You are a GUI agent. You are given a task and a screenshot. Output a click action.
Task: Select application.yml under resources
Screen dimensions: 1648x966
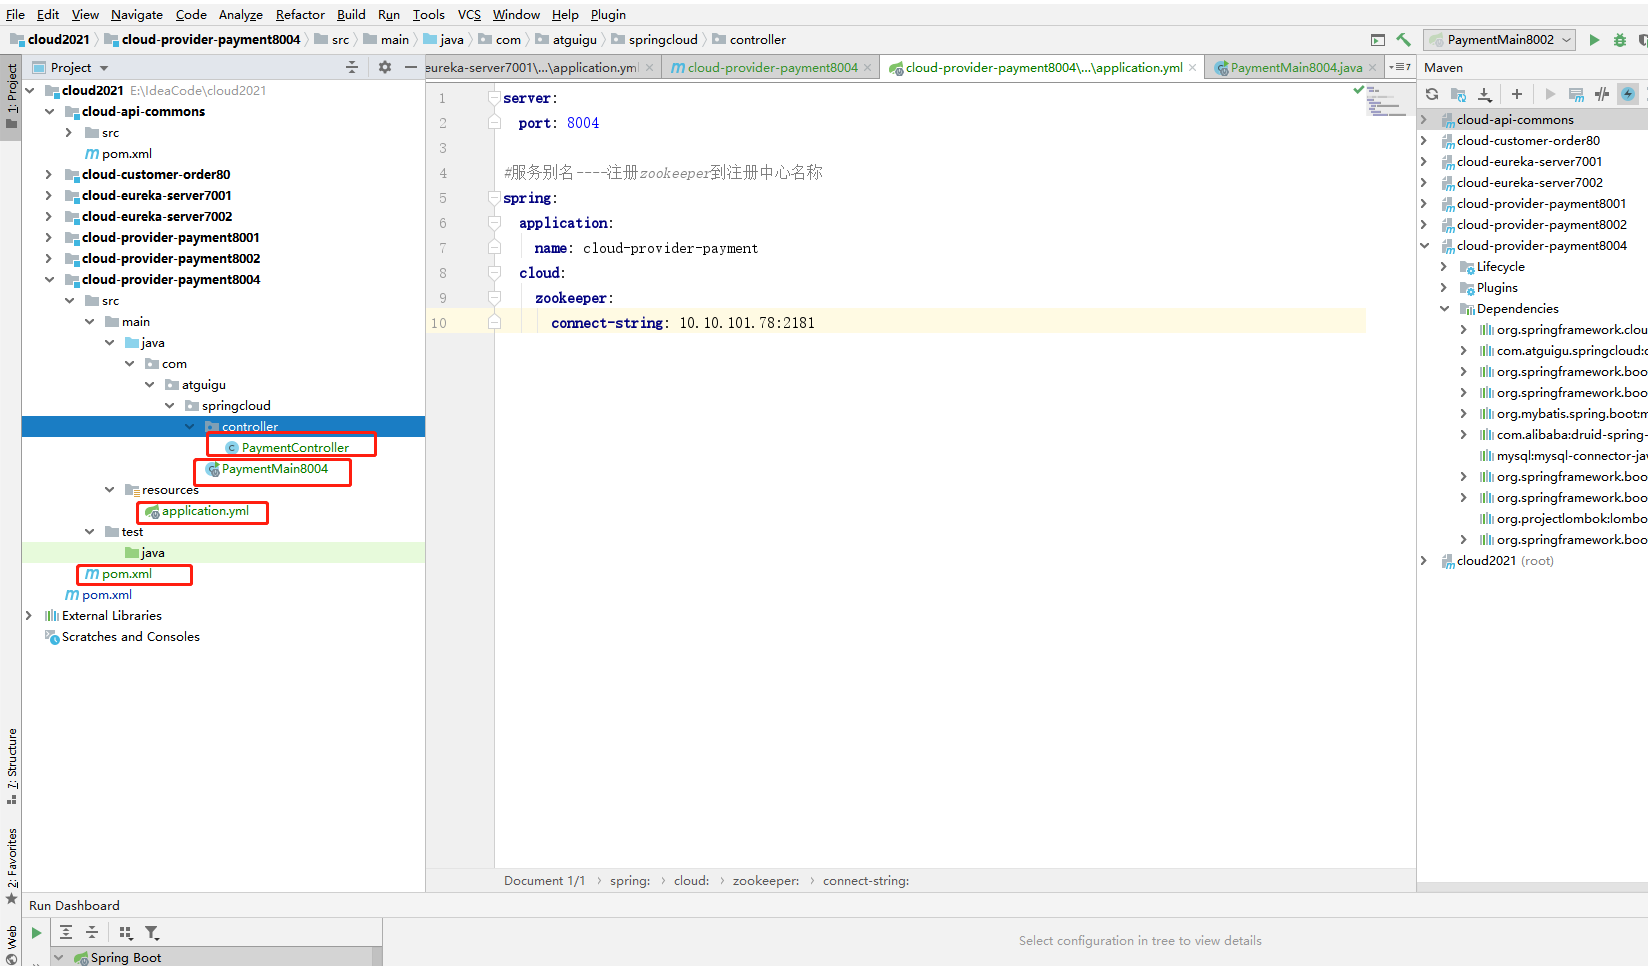click(x=205, y=510)
